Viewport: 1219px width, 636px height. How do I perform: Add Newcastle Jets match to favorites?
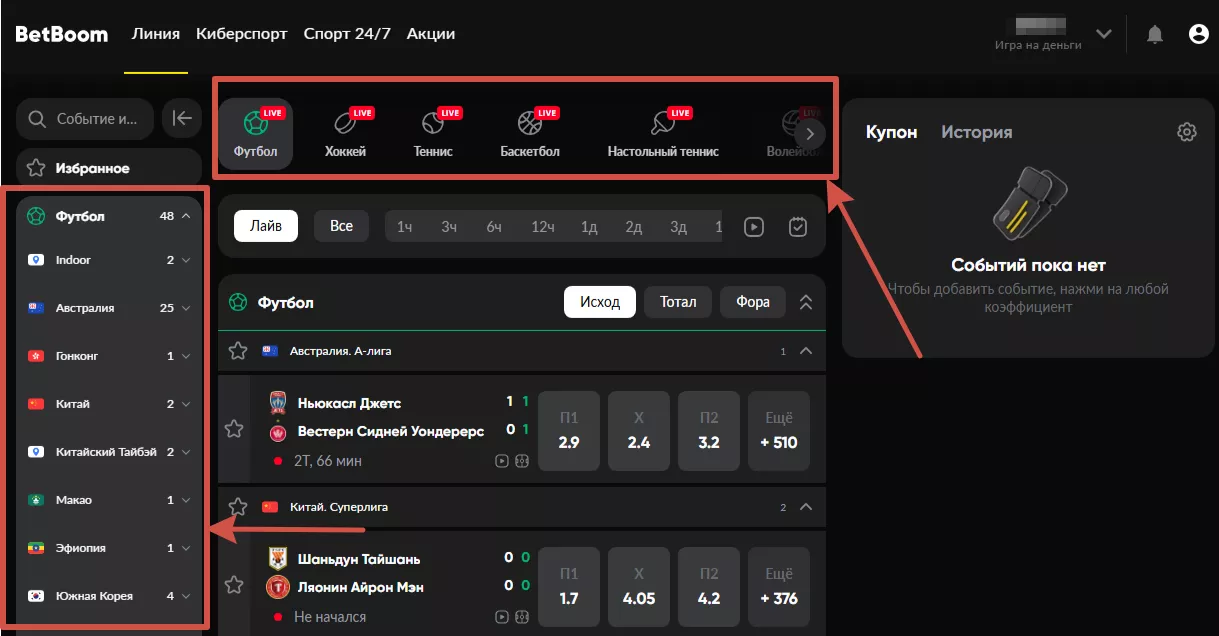pos(234,429)
